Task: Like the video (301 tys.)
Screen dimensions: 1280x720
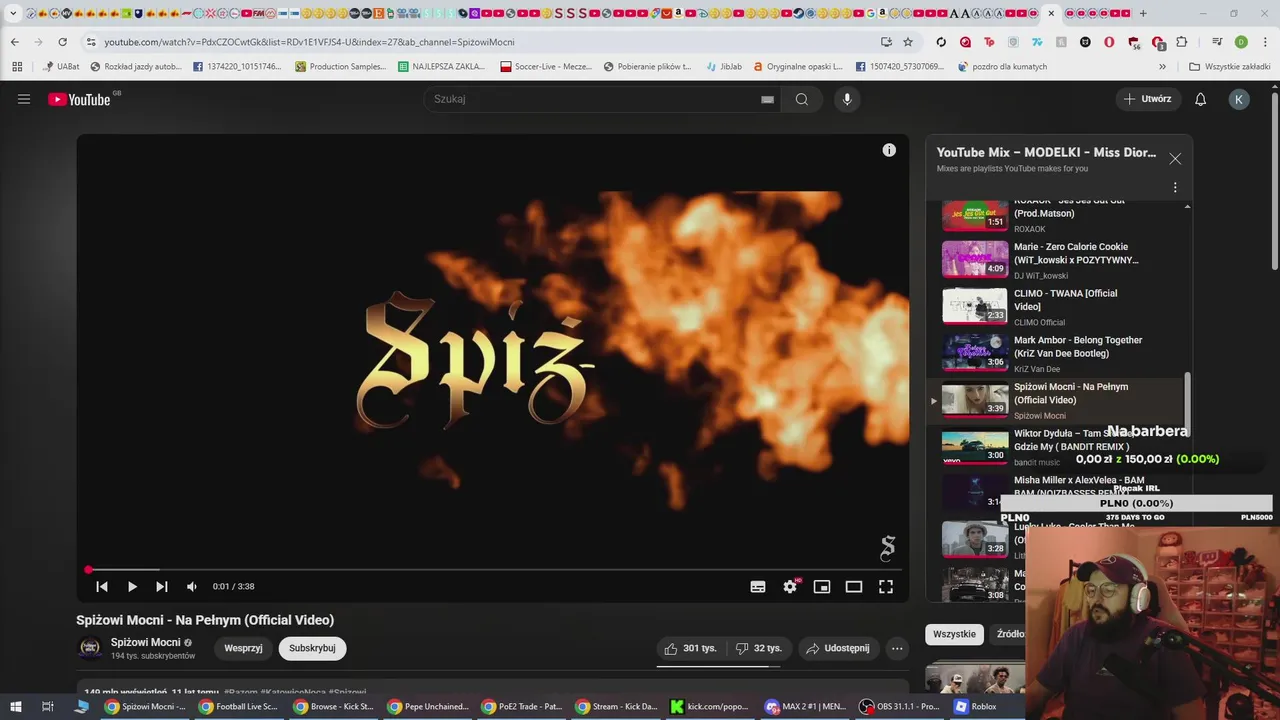Action: point(690,648)
